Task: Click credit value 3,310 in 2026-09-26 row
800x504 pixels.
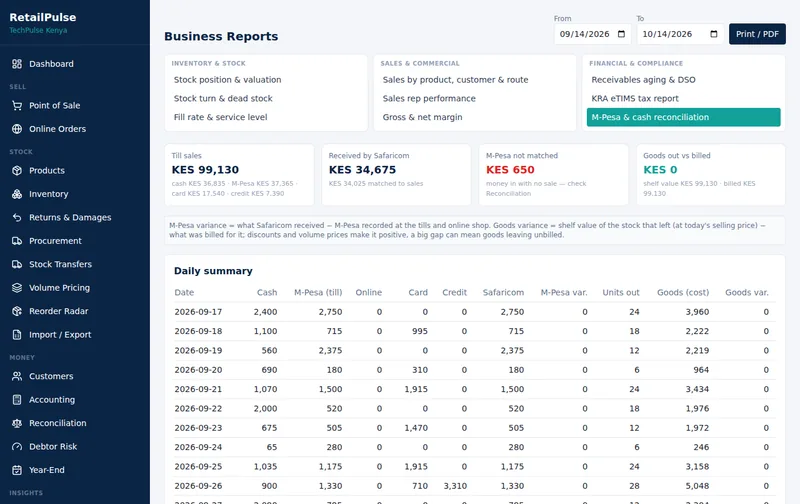Action: pyautogui.click(x=455, y=486)
